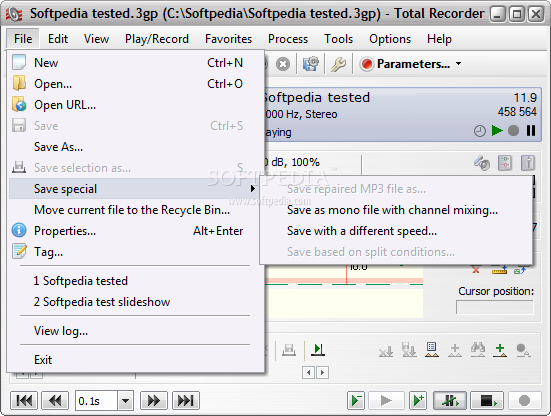Click the green plus add marker icon
The image size is (551, 416).
pyautogui.click(x=500, y=350)
